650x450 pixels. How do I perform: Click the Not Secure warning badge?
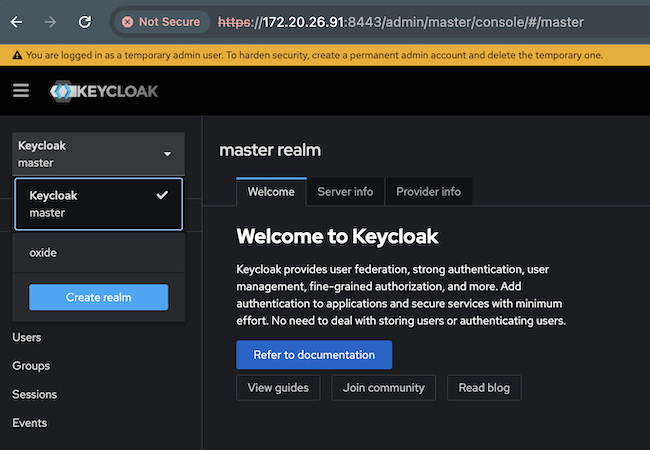159,21
